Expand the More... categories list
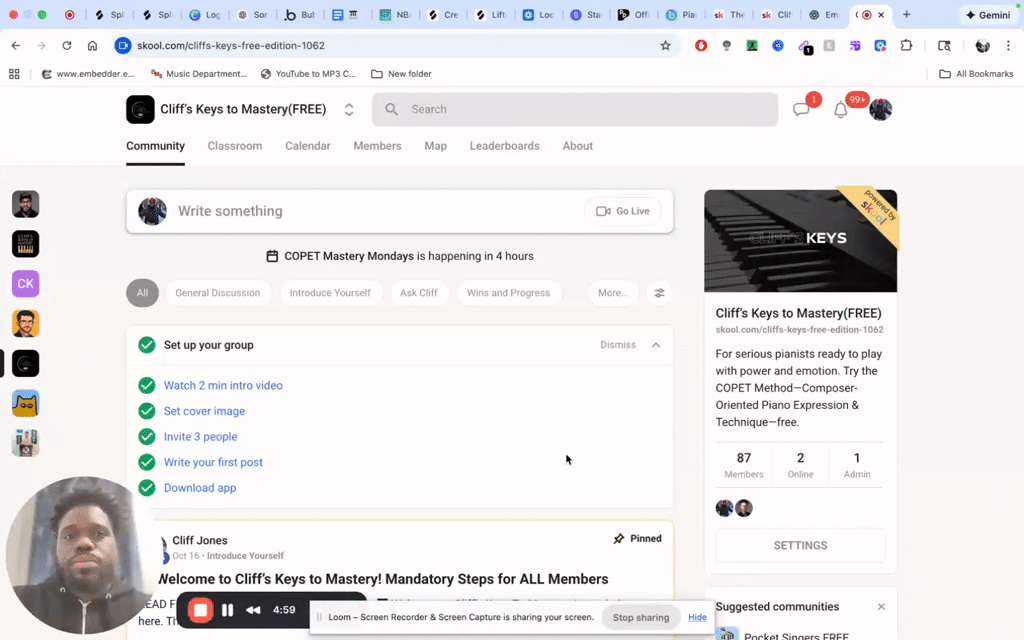 tap(613, 293)
